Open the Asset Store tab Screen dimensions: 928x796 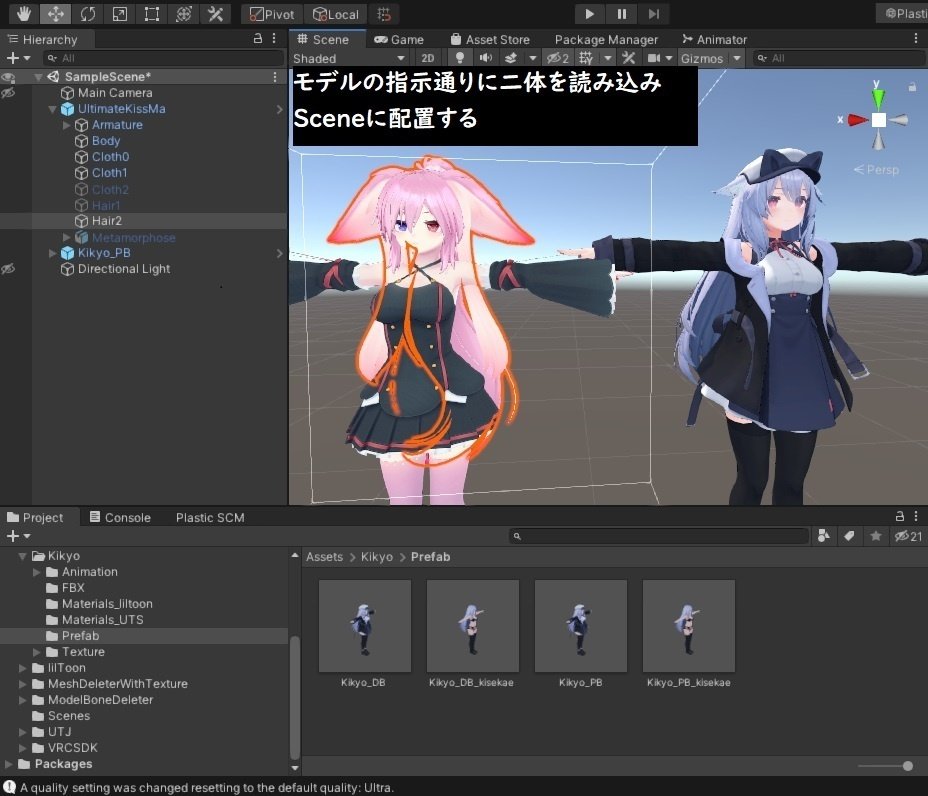point(489,40)
